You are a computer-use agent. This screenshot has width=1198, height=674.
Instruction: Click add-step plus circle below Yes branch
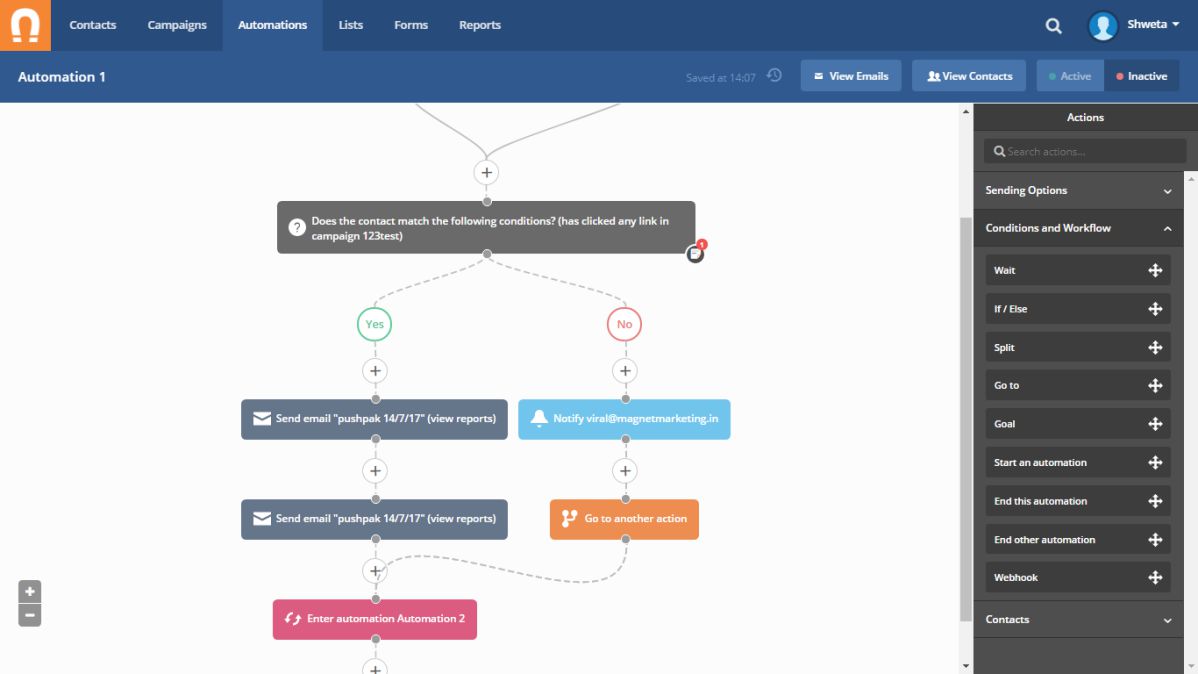point(375,371)
